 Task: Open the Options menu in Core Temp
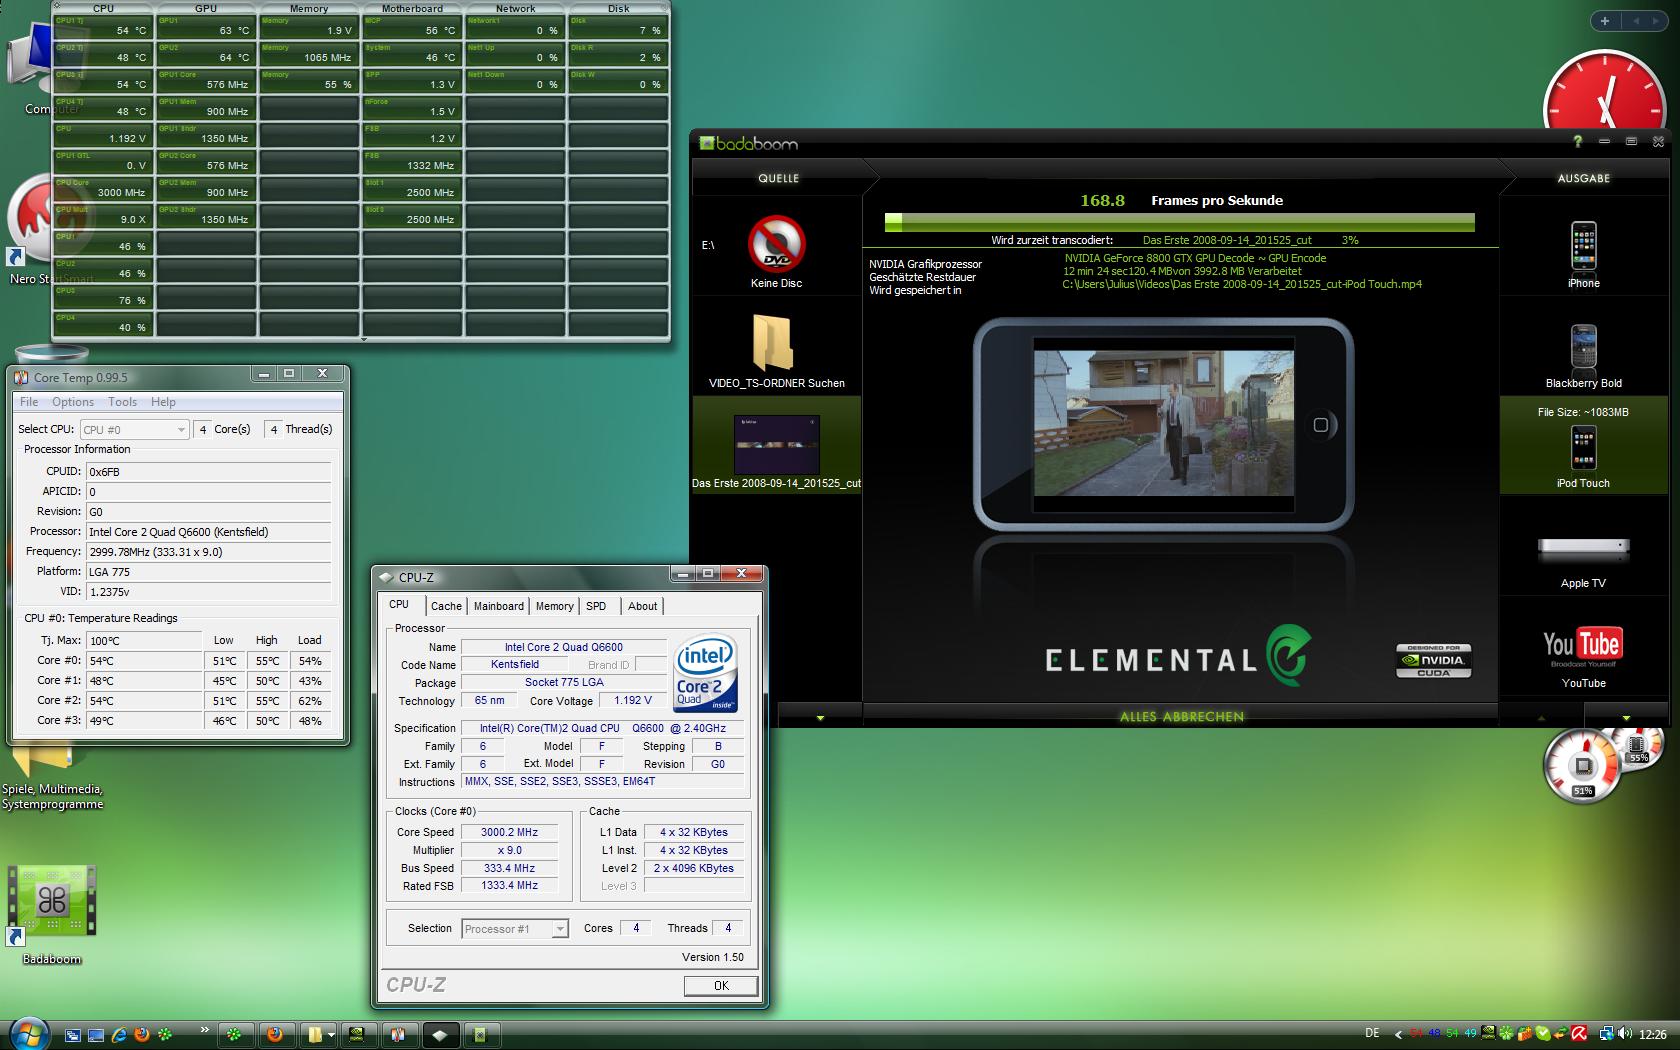click(x=73, y=402)
